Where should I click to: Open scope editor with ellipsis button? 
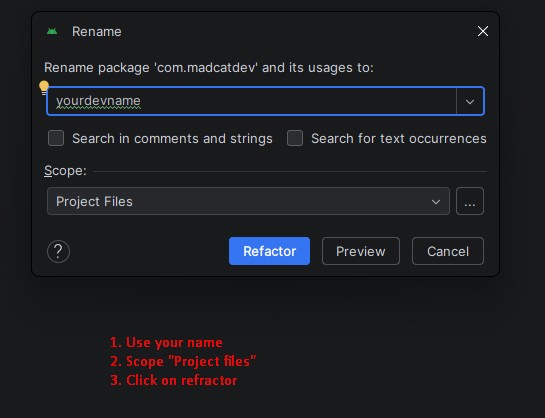[x=470, y=201]
